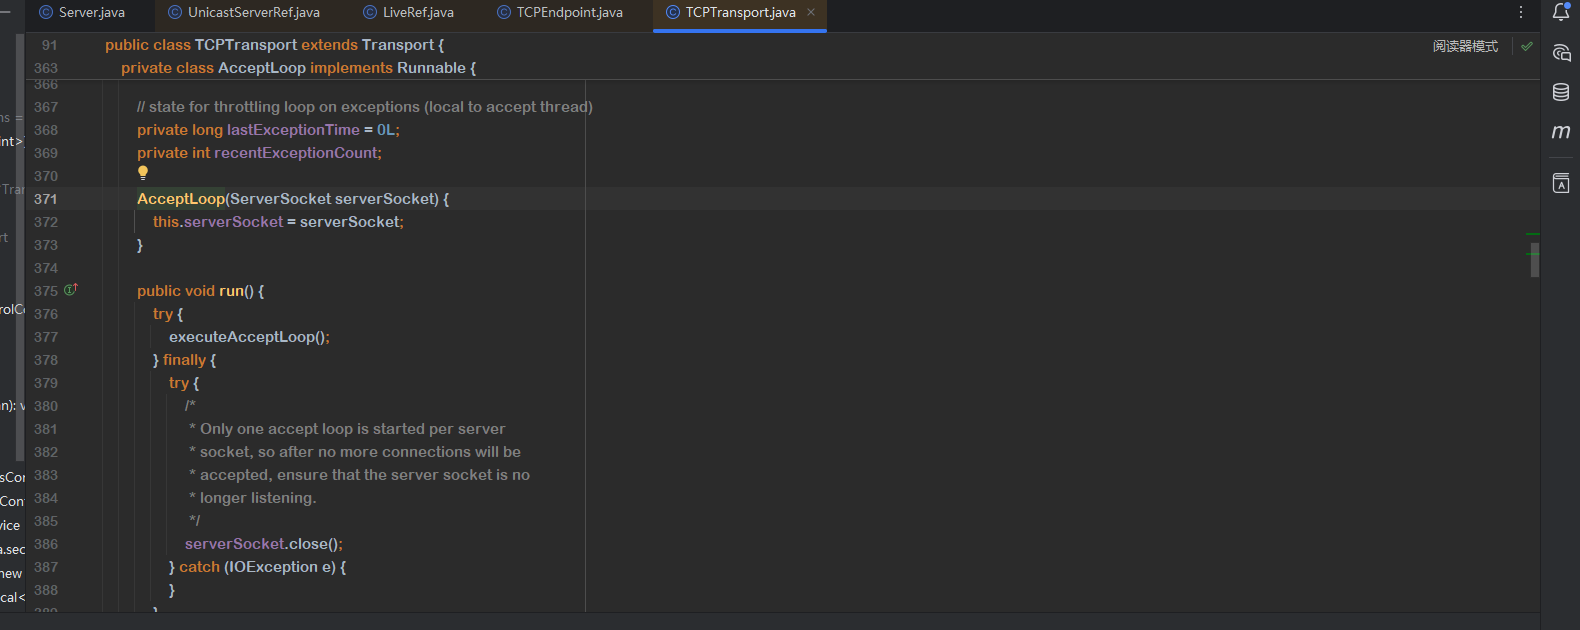Open the book icon tool window in right sidebar
This screenshot has height=630, width=1580.
(x=1560, y=183)
